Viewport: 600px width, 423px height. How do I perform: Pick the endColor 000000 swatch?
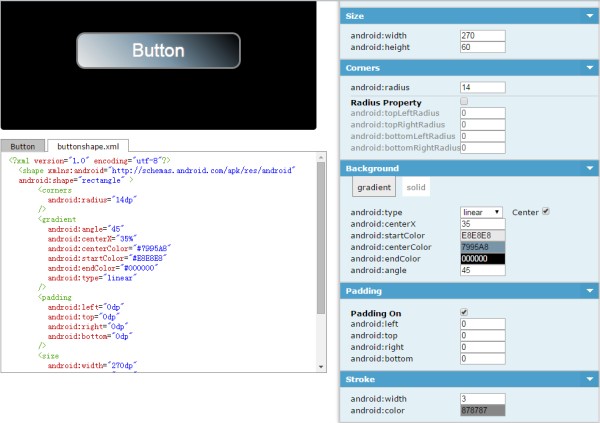(x=483, y=258)
